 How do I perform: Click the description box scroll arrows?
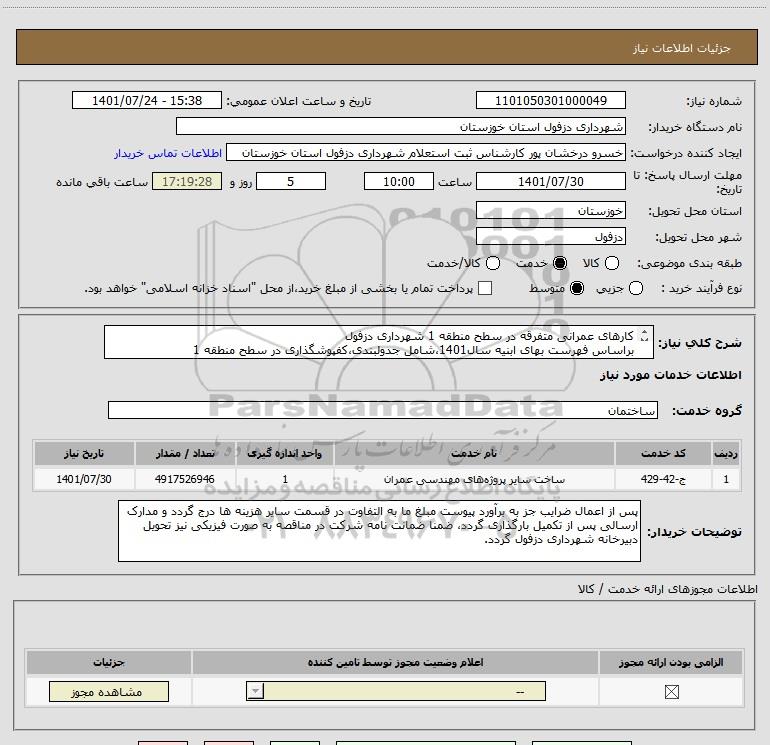645,336
